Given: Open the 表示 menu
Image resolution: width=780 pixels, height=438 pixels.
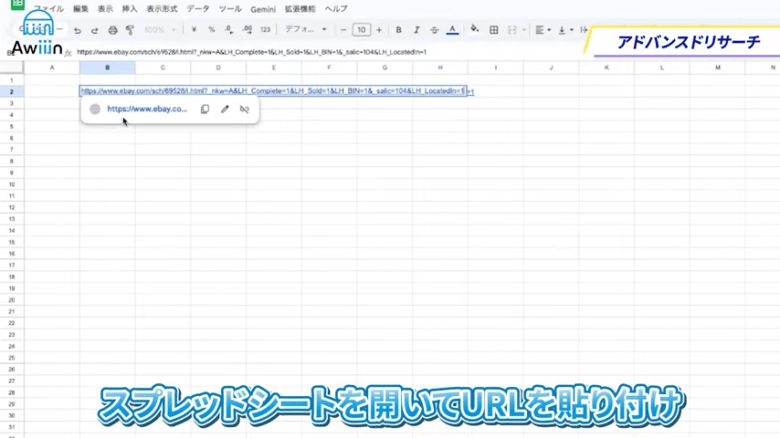Looking at the screenshot, I should coord(105,9).
